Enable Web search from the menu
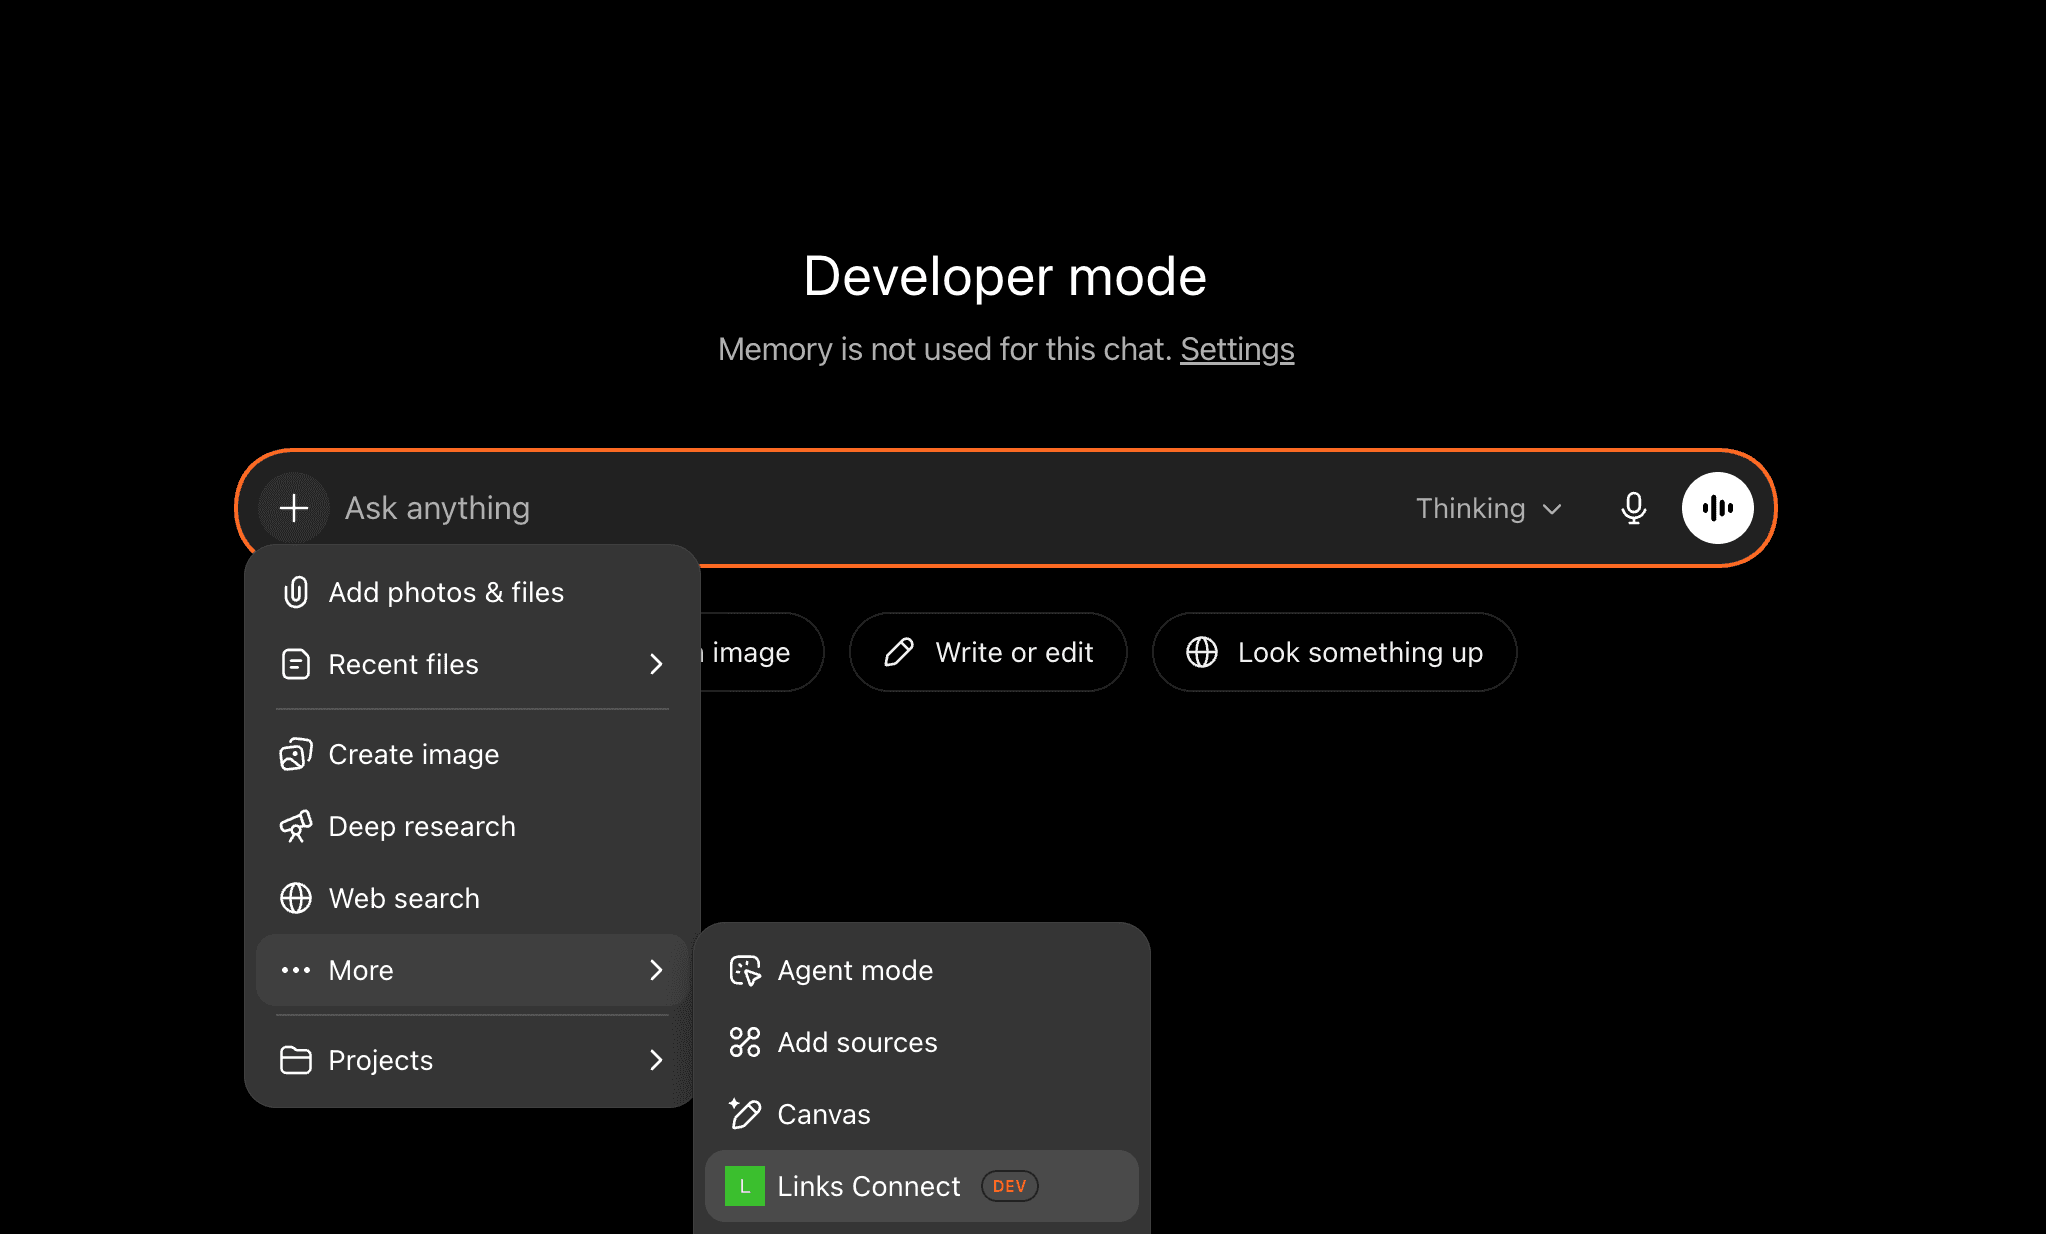Screen dimensions: 2046x1234 pos(472,898)
